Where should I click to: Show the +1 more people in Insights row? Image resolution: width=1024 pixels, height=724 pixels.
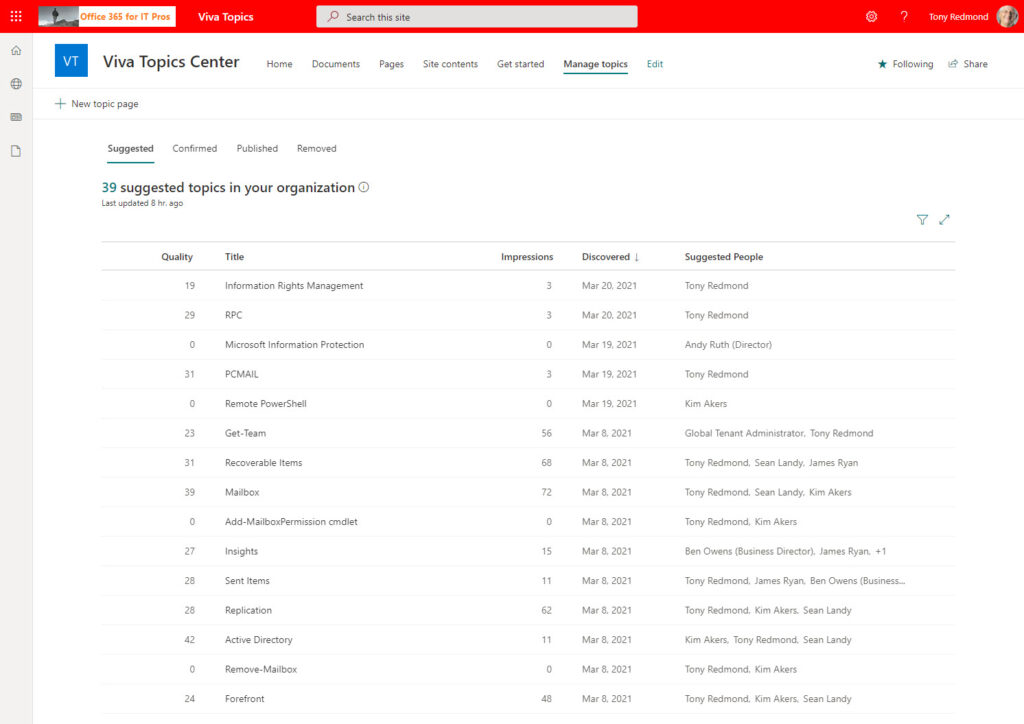pyautogui.click(x=881, y=551)
